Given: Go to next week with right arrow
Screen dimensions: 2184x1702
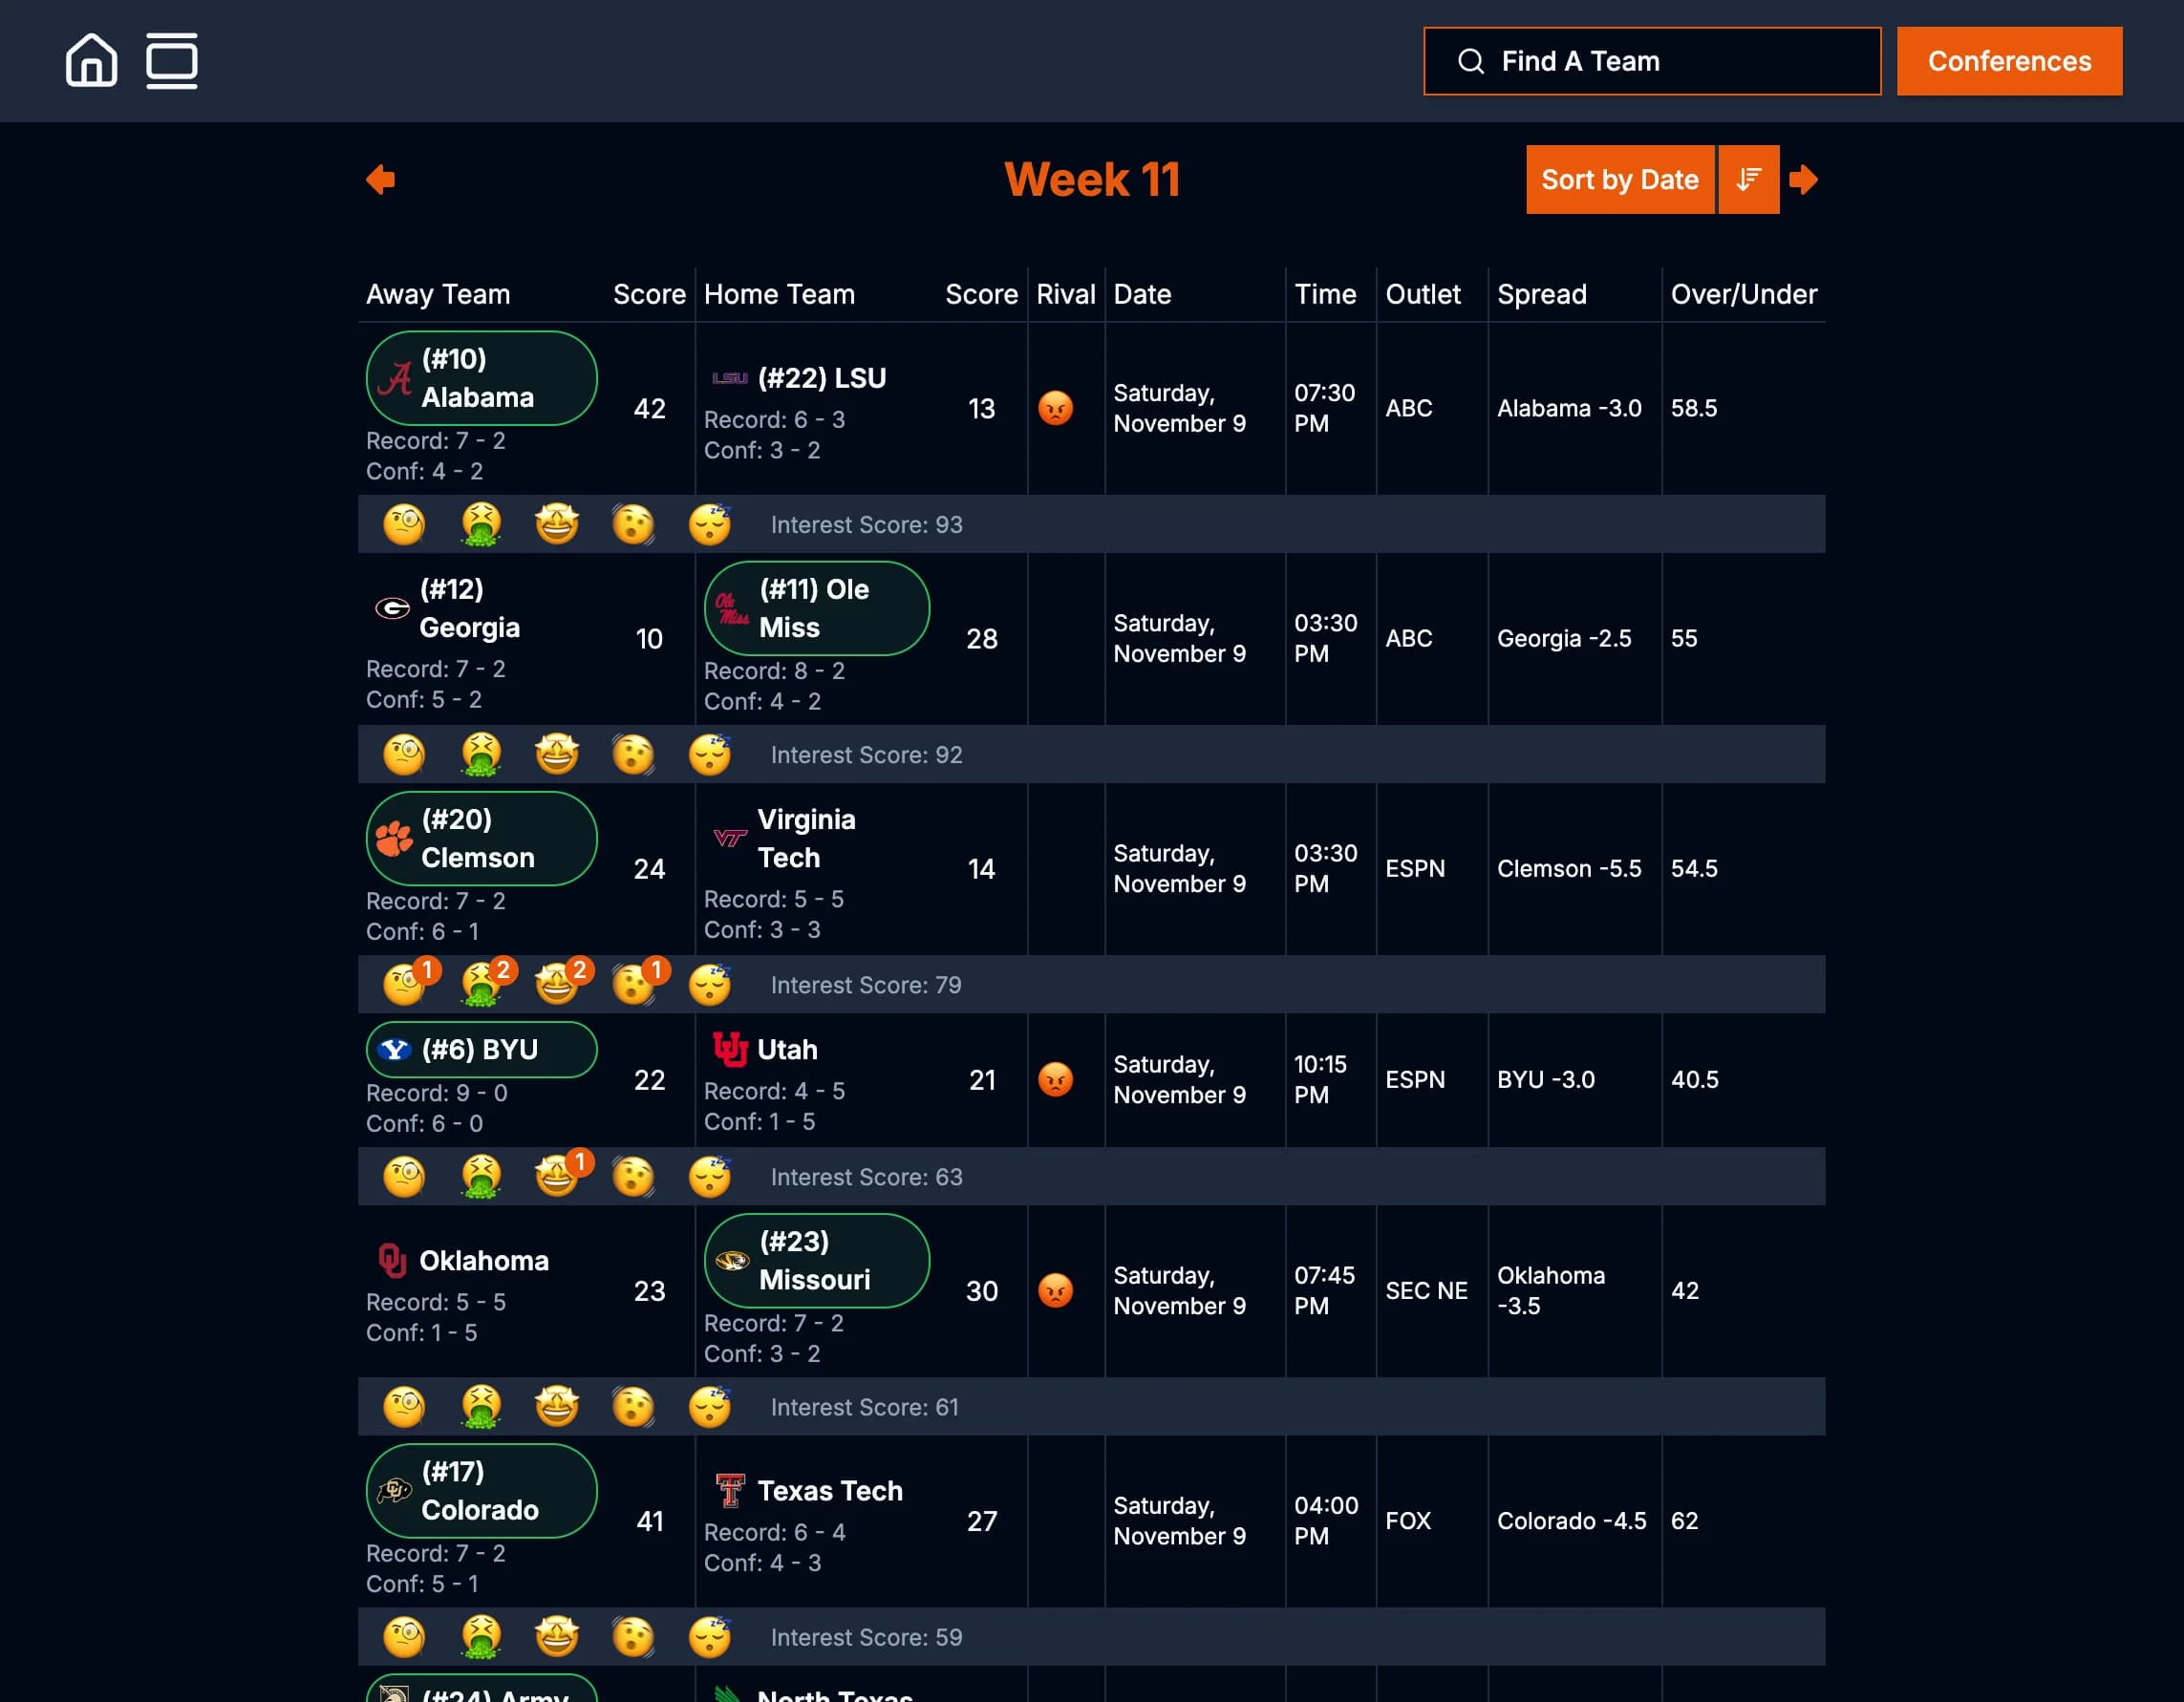Looking at the screenshot, I should click(x=1803, y=179).
